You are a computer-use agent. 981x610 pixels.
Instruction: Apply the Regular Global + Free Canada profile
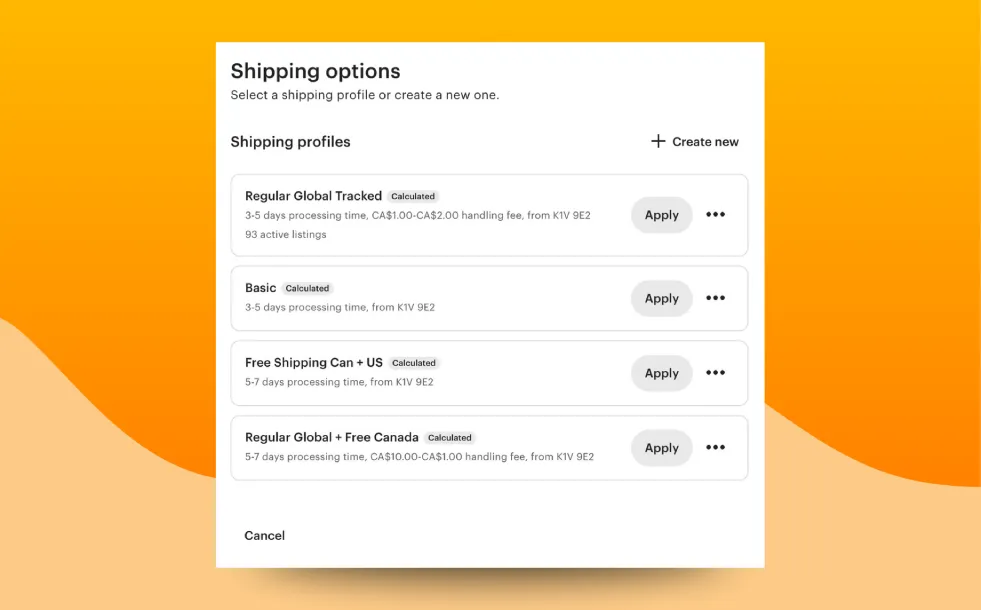pos(661,448)
